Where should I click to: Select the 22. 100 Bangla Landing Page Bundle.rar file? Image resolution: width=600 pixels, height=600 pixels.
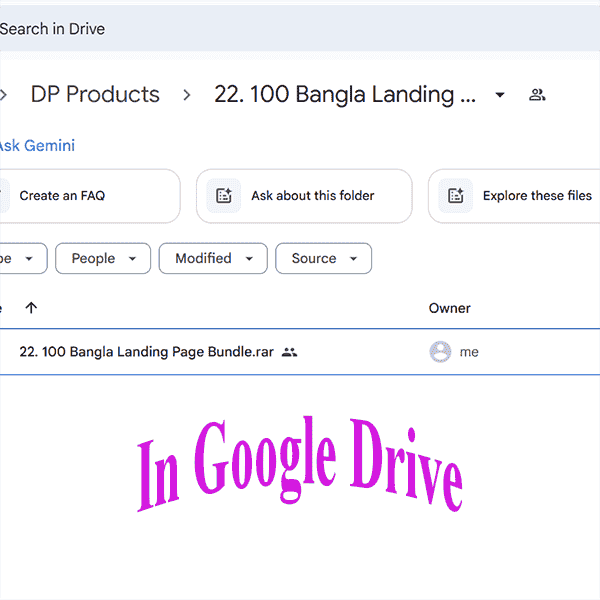tap(300, 352)
